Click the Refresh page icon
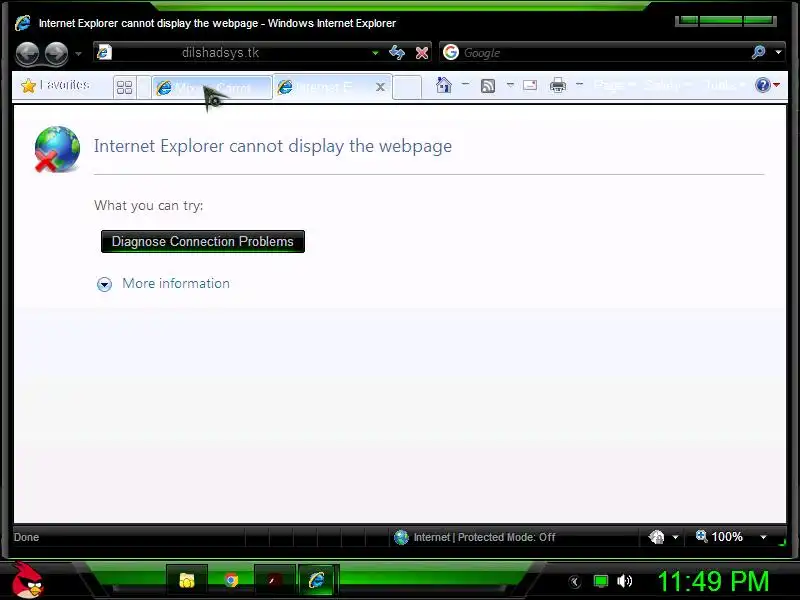The height and width of the screenshot is (600, 800). [397, 53]
